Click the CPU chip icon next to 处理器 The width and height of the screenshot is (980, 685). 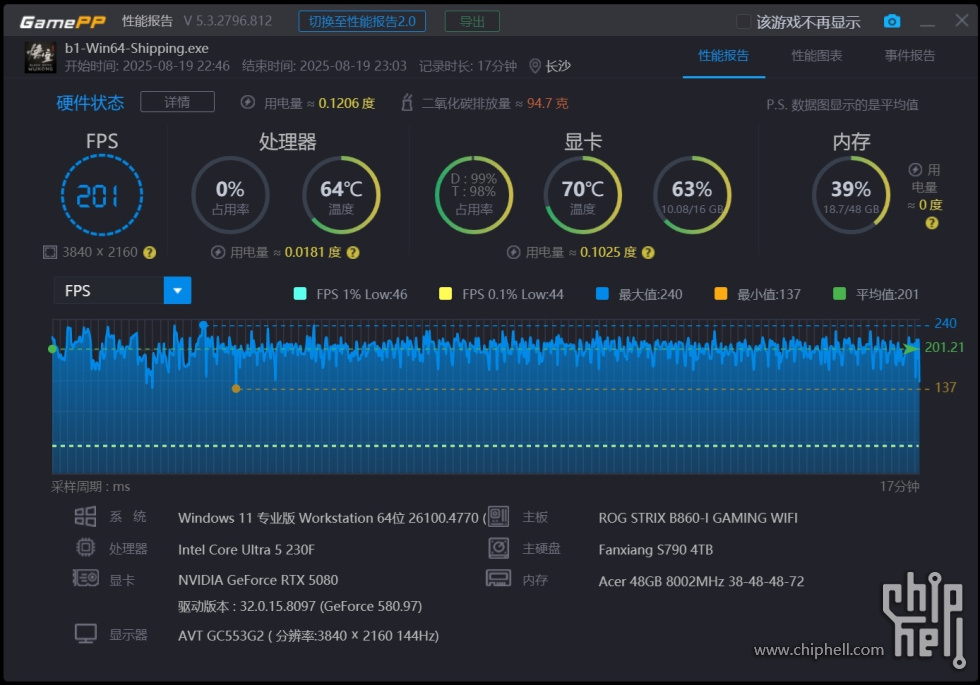point(86,548)
